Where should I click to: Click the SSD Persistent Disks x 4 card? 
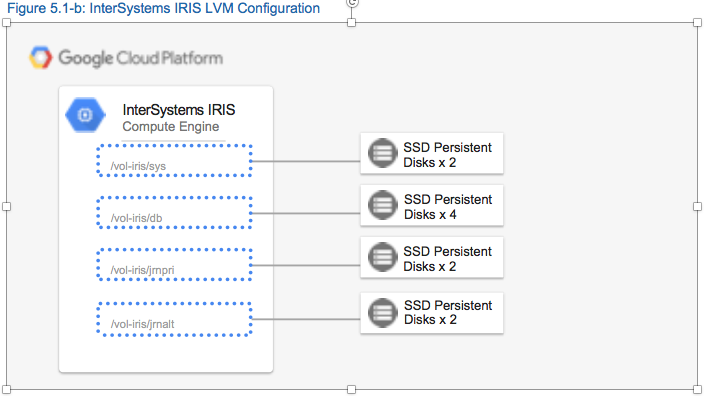point(432,205)
